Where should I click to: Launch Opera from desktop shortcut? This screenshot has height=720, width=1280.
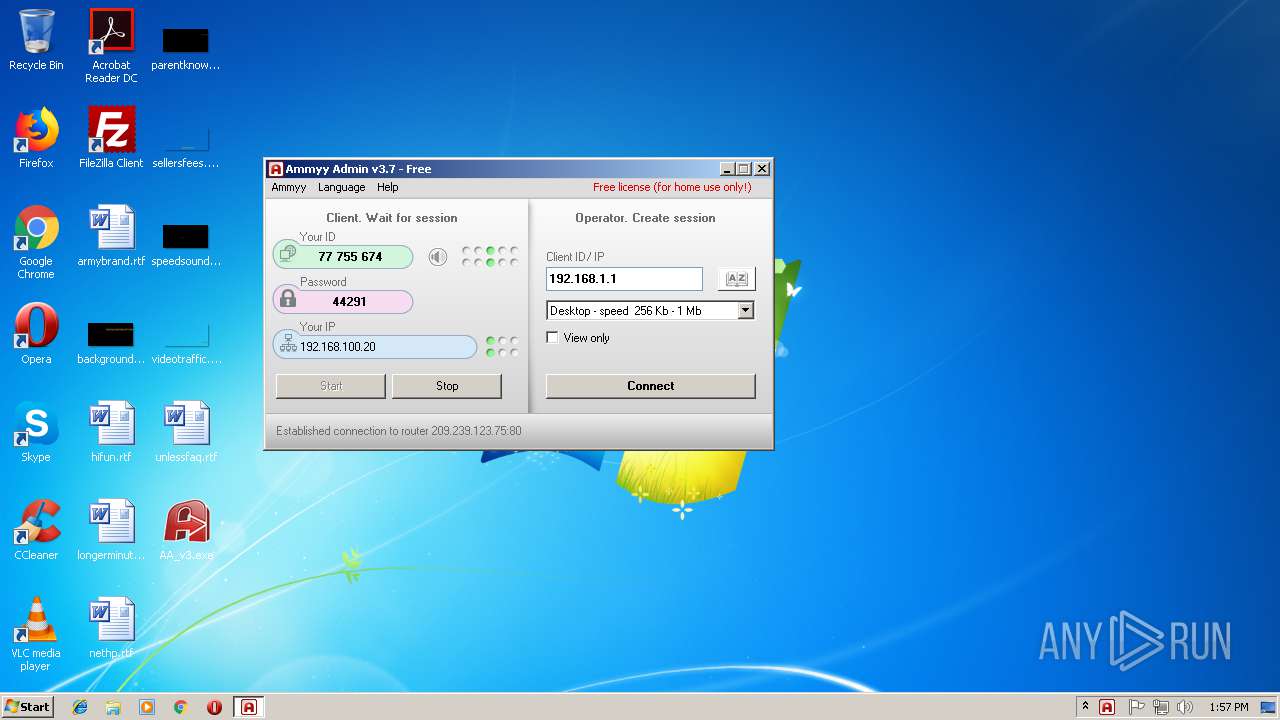pyautogui.click(x=36, y=333)
